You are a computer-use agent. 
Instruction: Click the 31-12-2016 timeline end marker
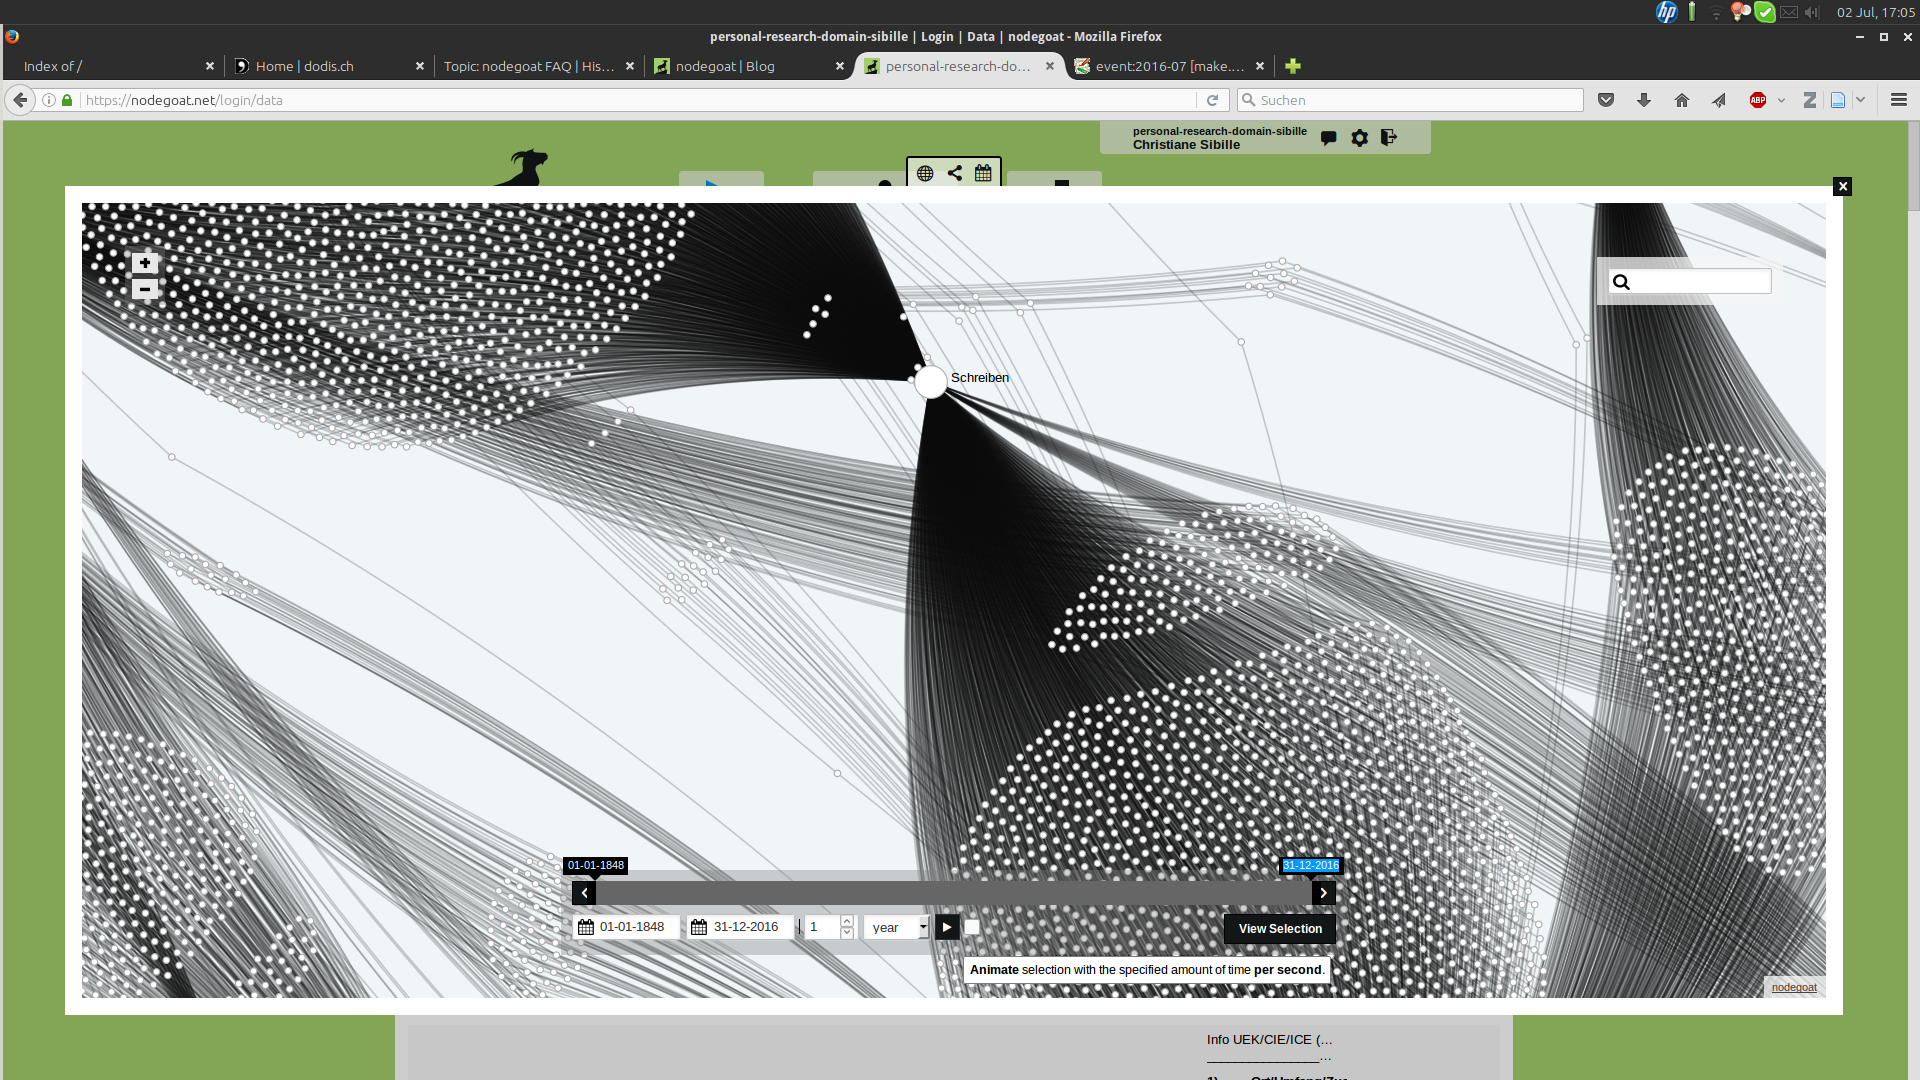point(1311,866)
